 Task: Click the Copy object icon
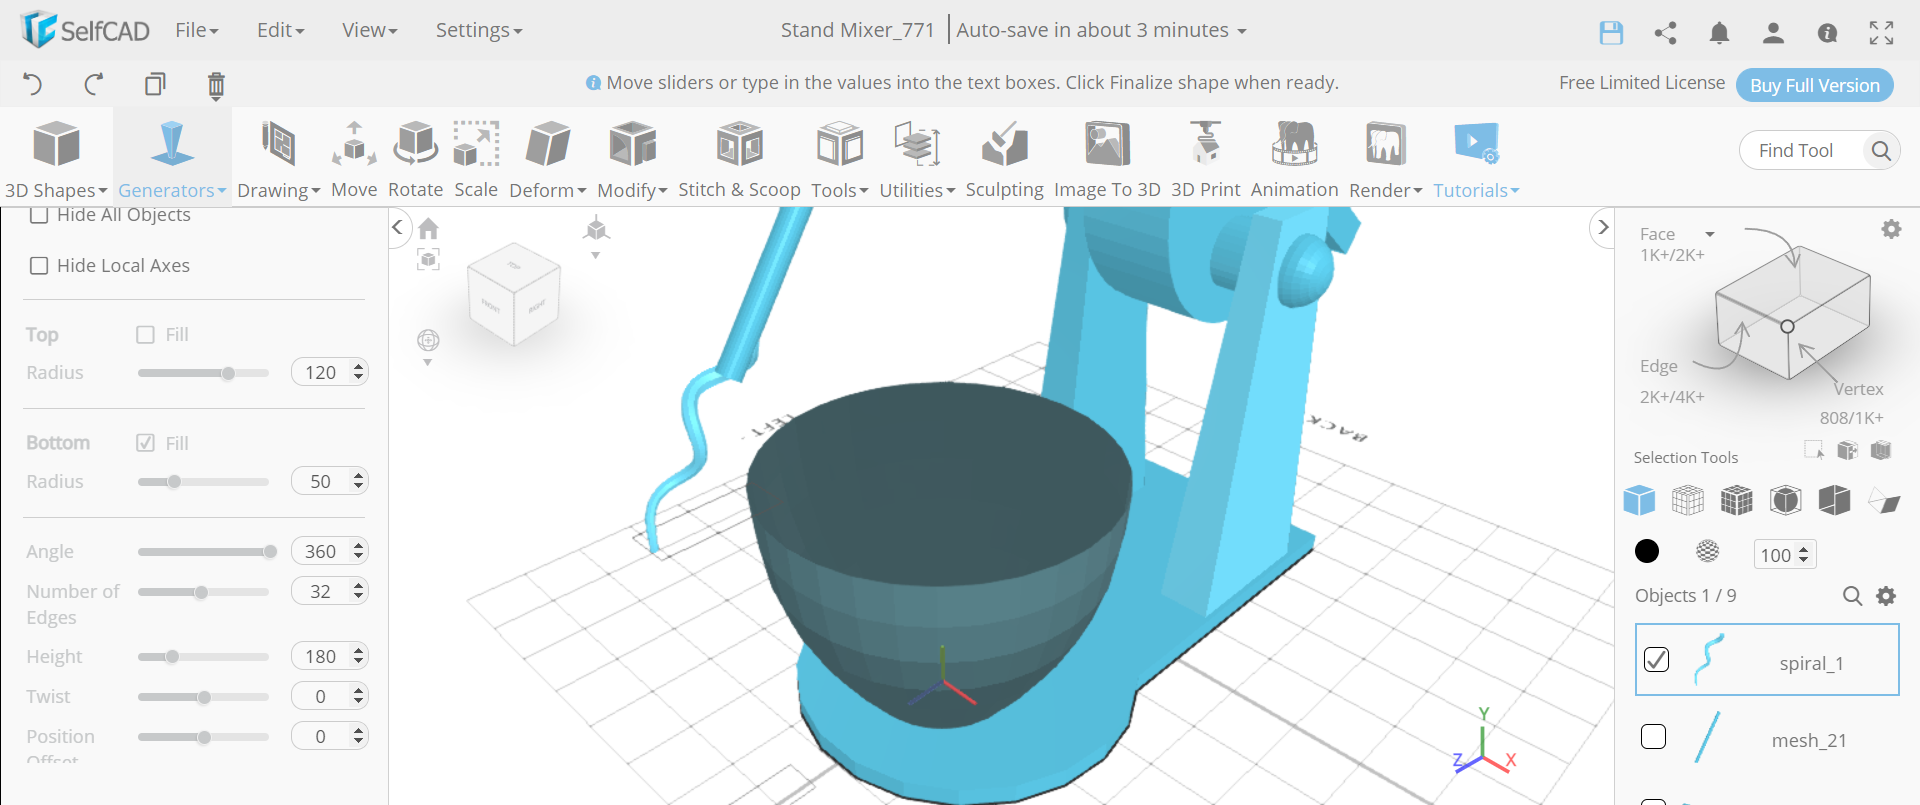tap(155, 84)
